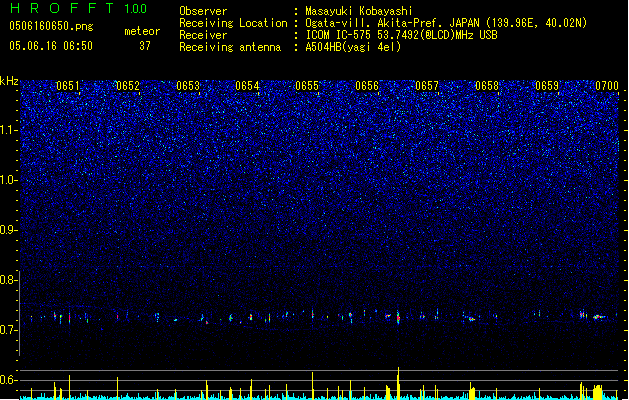Image resolution: width=629 pixels, height=400 pixels.
Task: Click the 0653 time marker
Action: point(188,86)
